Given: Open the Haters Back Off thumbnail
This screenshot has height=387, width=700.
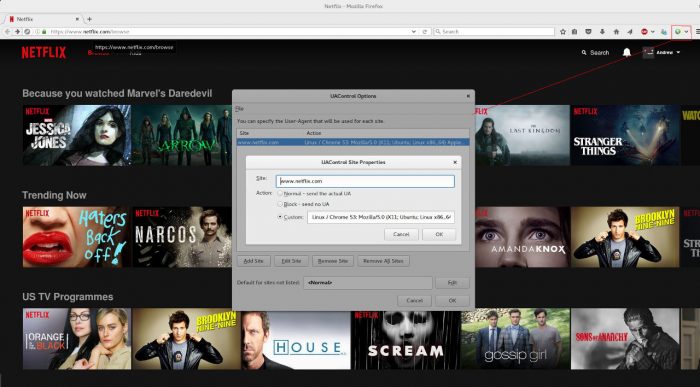Looking at the screenshot, I should coord(77,237).
